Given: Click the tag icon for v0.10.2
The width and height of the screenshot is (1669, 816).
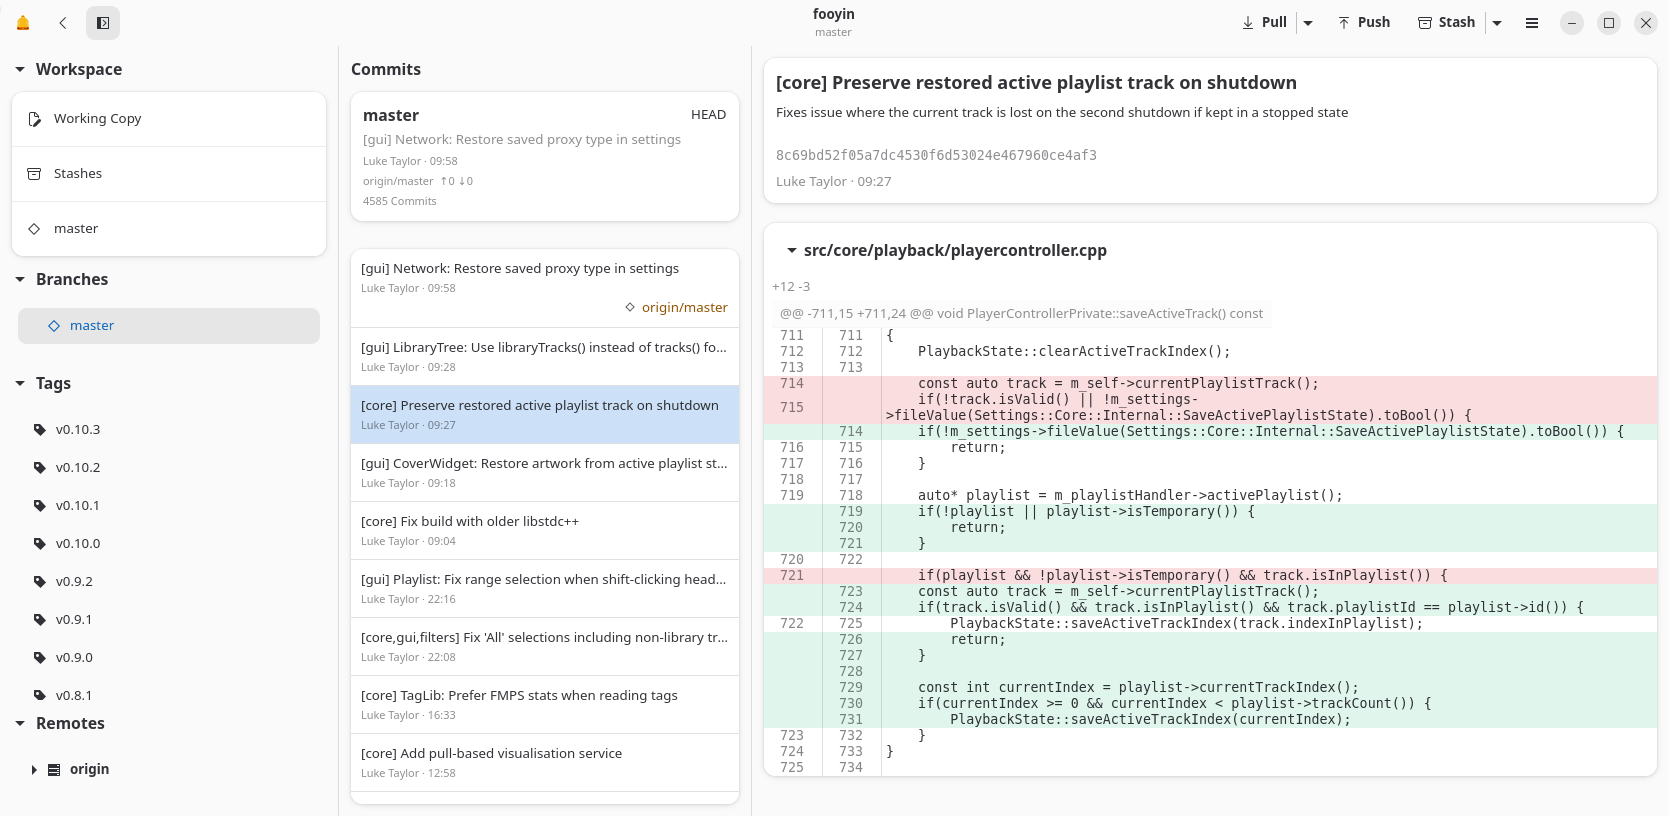Looking at the screenshot, I should pos(40,468).
